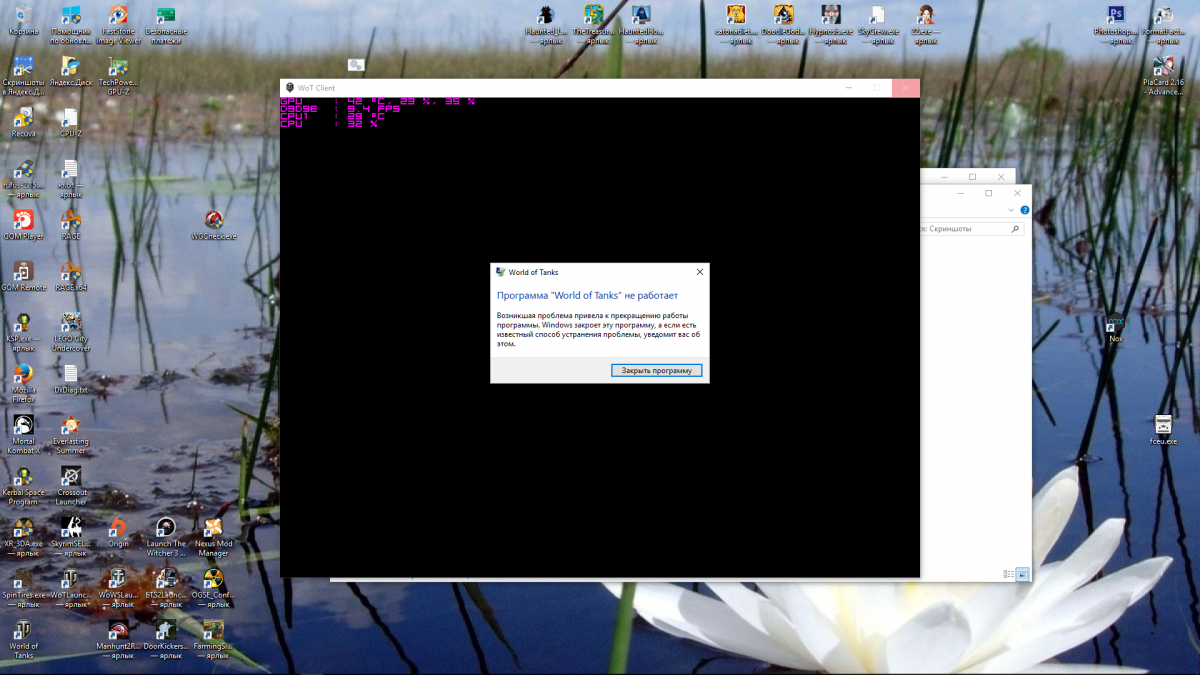This screenshot has height=675, width=1200.
Task: Select the PlaCard 2.16 Advanced icon
Action: point(1163,76)
